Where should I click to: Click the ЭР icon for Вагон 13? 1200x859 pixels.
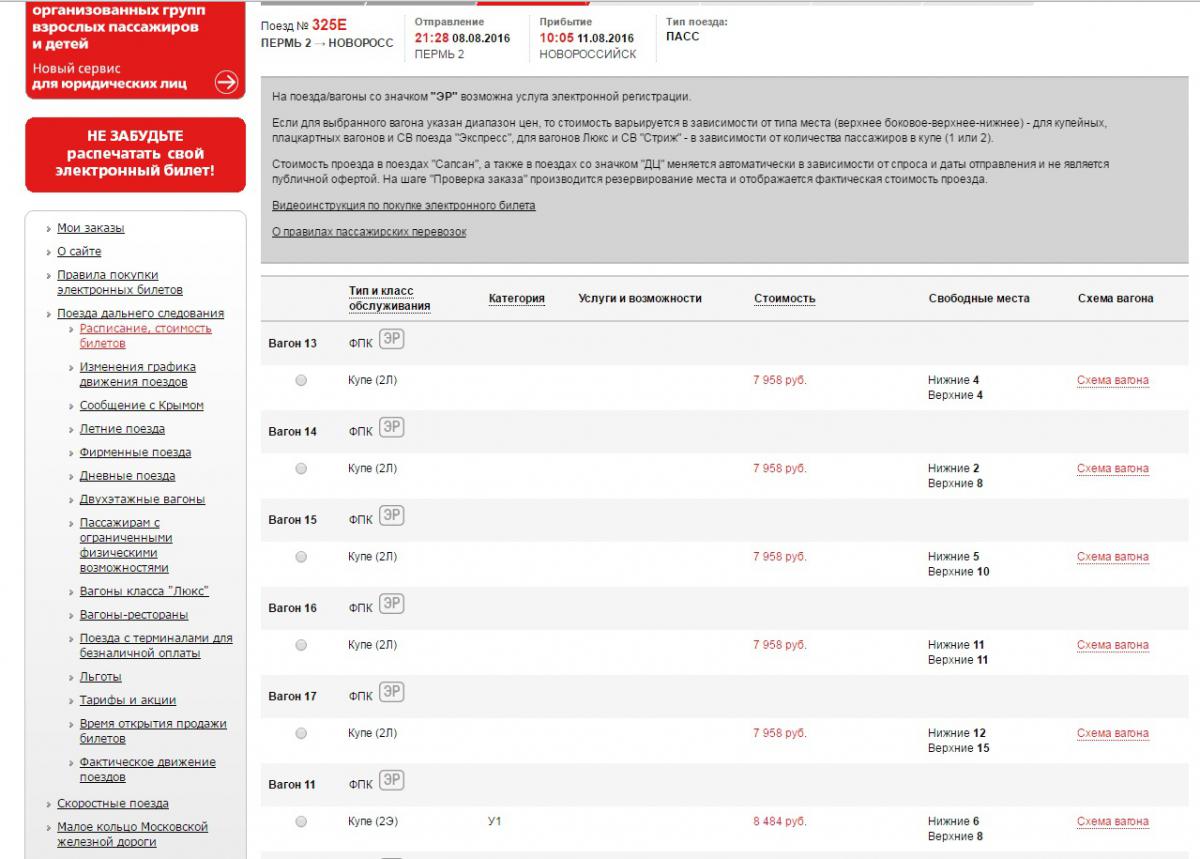(x=392, y=341)
